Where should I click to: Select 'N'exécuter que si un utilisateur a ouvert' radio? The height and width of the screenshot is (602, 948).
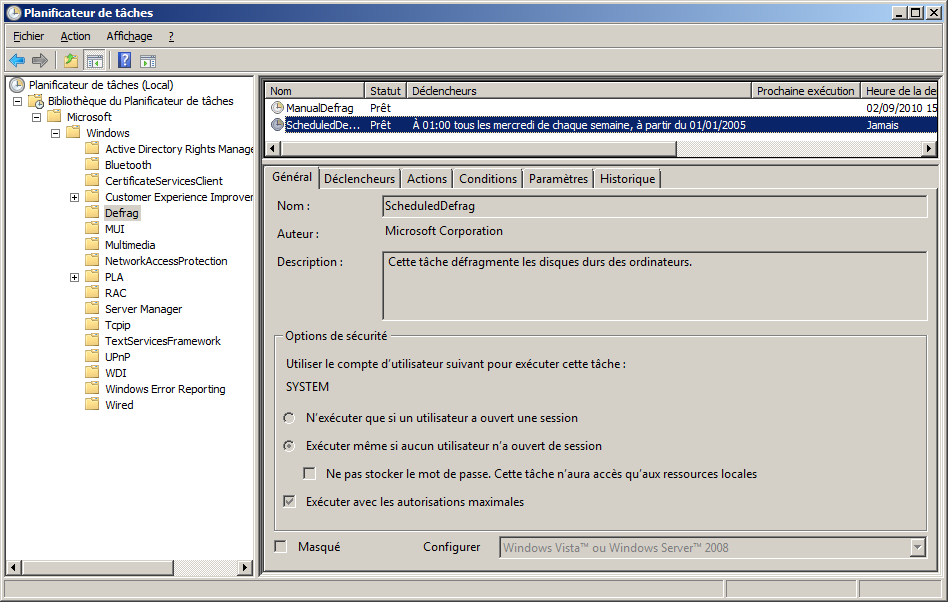coord(289,418)
